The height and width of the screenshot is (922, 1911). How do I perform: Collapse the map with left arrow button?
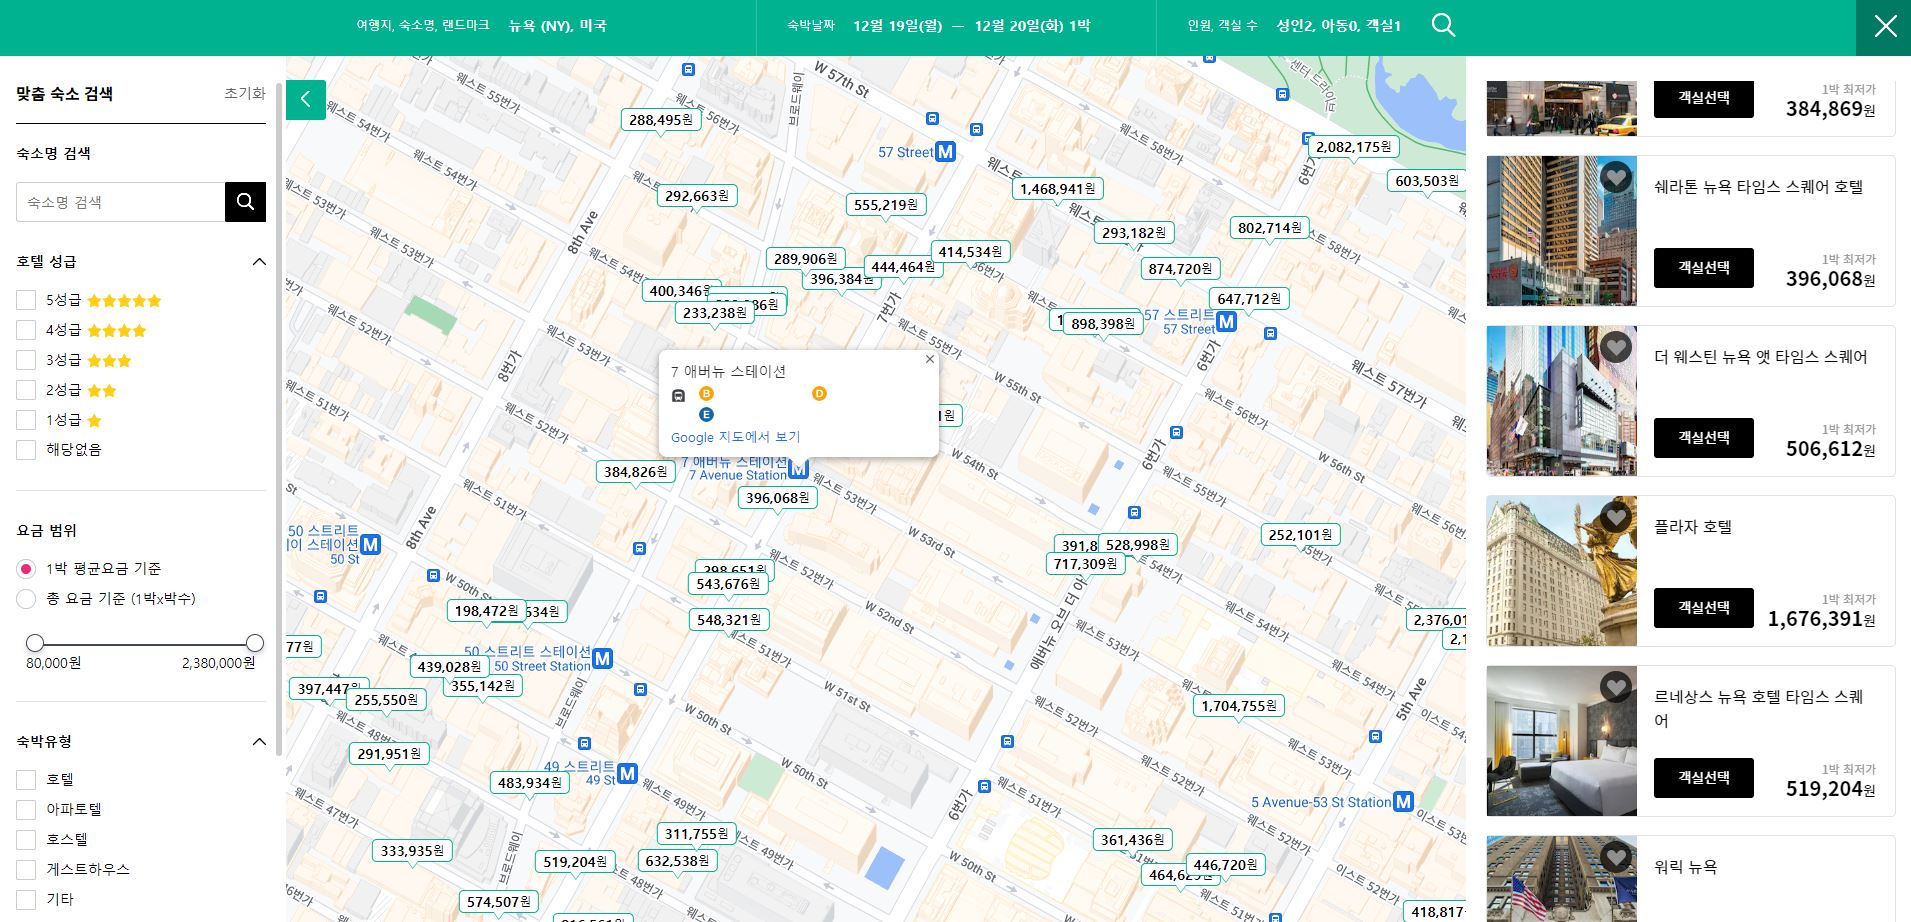pos(306,99)
